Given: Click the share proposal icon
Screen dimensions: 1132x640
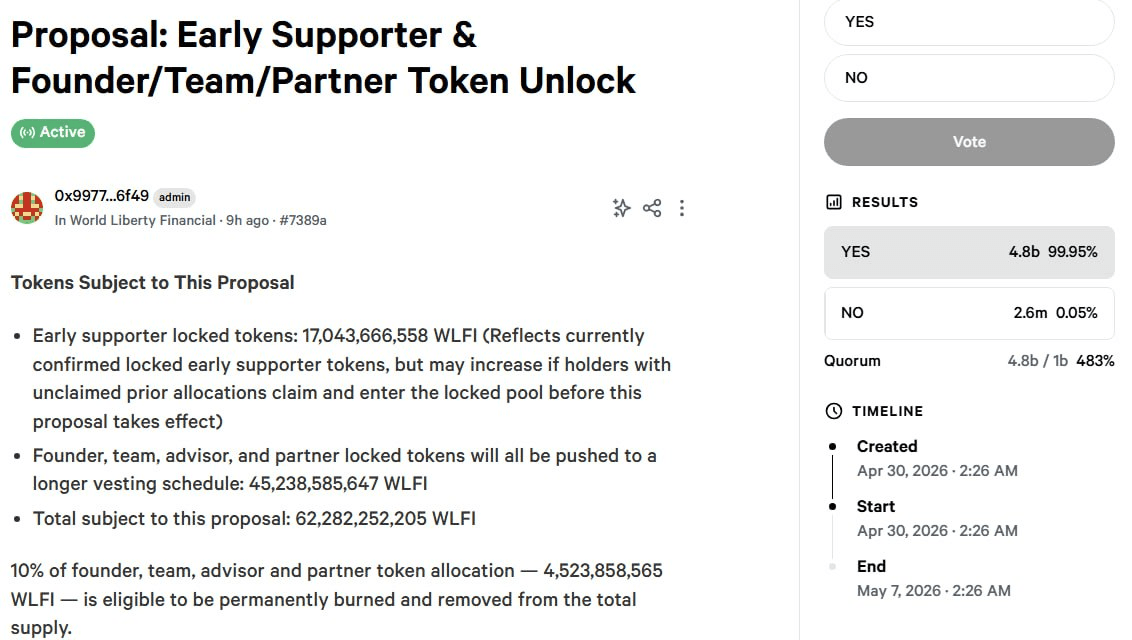Looking at the screenshot, I should [652, 208].
